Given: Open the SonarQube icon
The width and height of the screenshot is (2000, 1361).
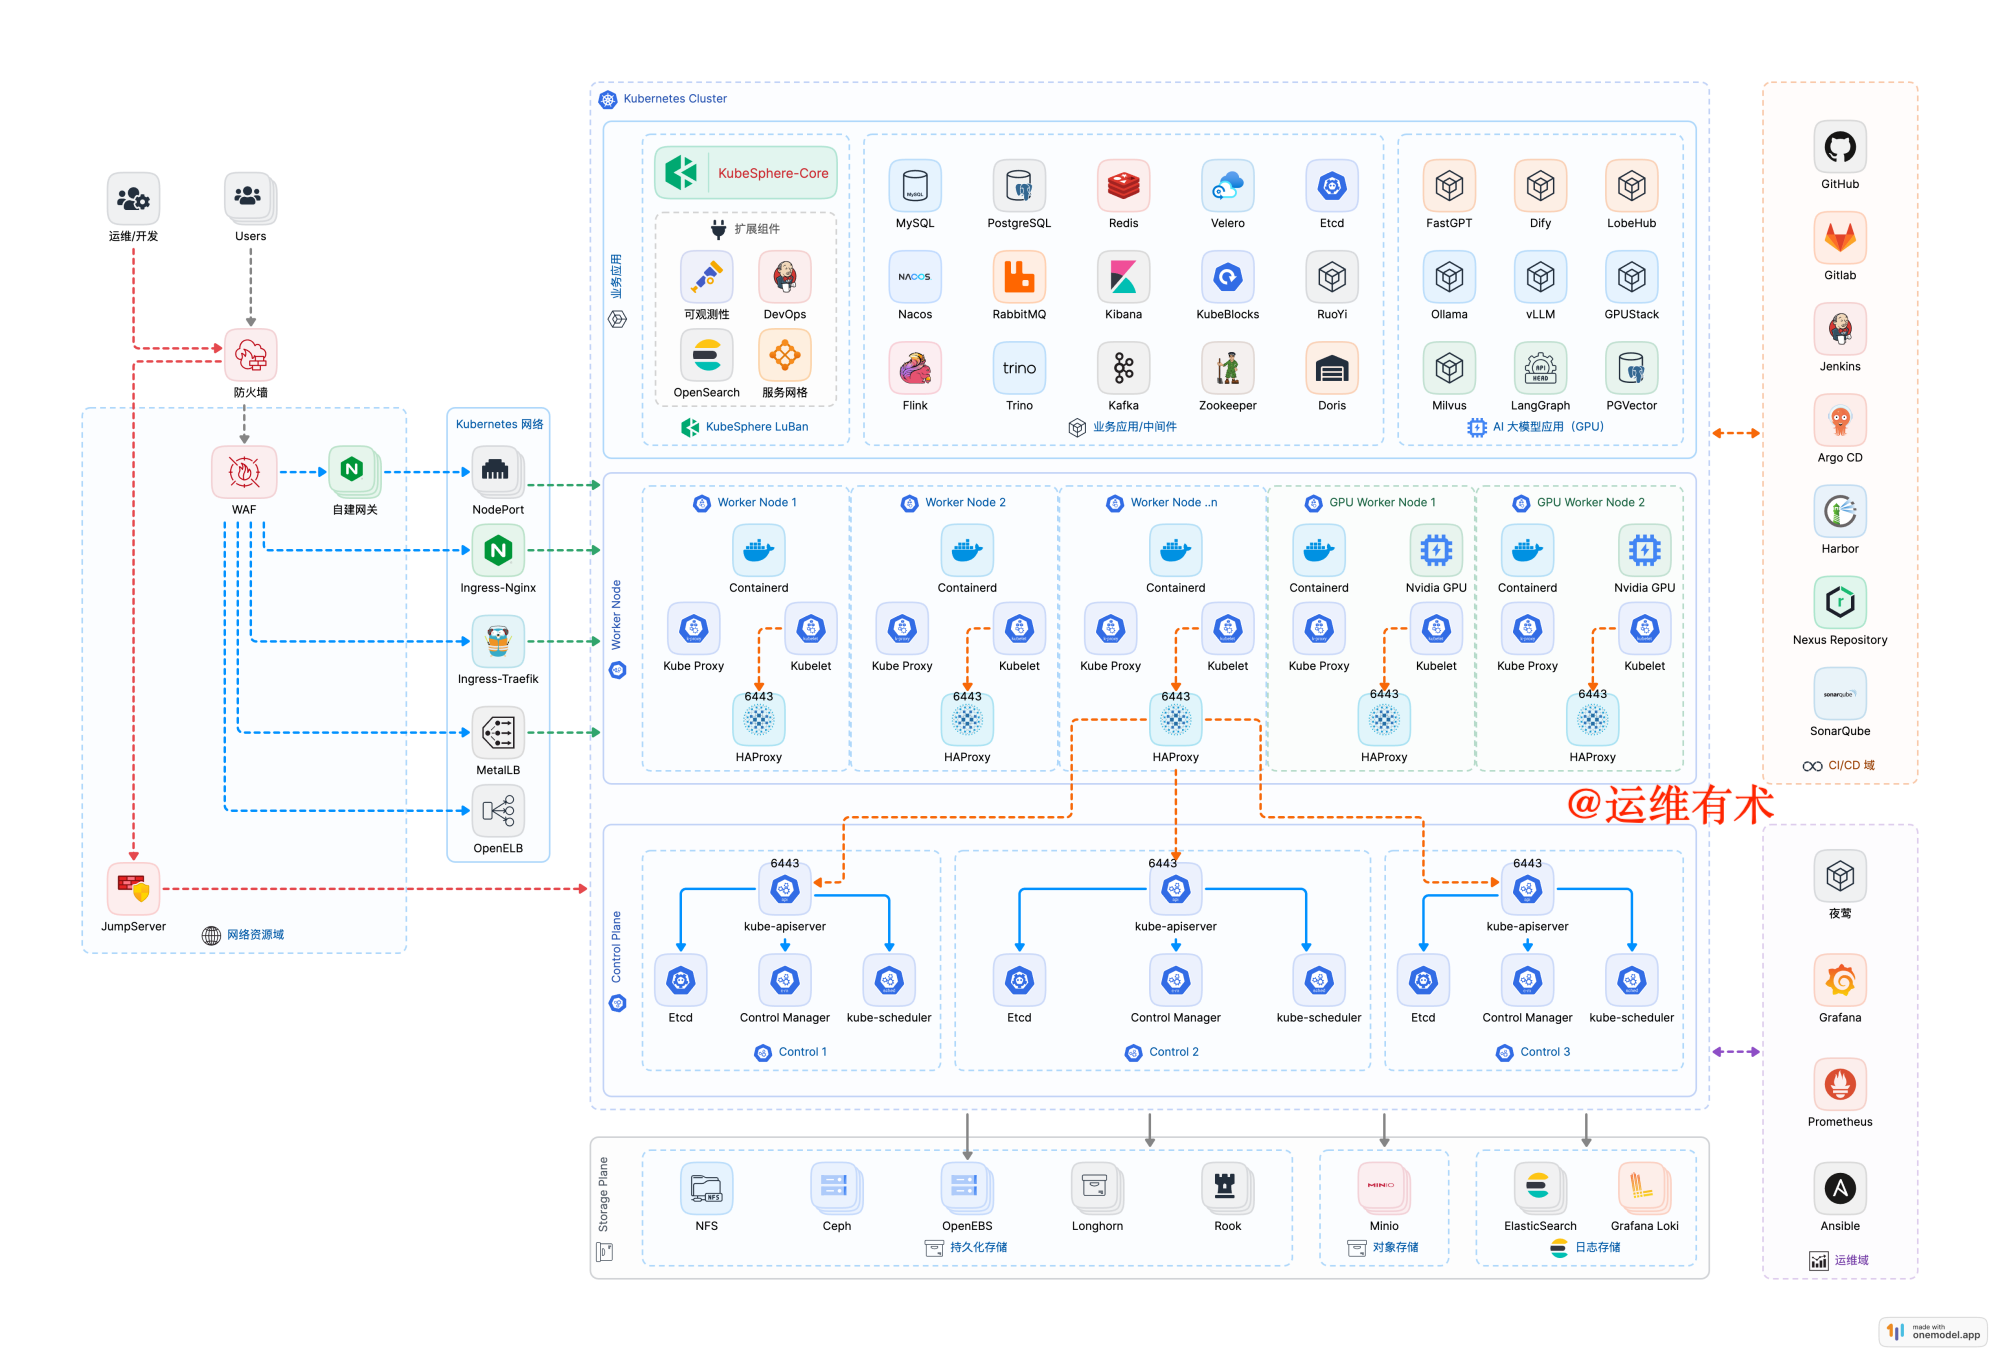Looking at the screenshot, I should (x=1839, y=693).
